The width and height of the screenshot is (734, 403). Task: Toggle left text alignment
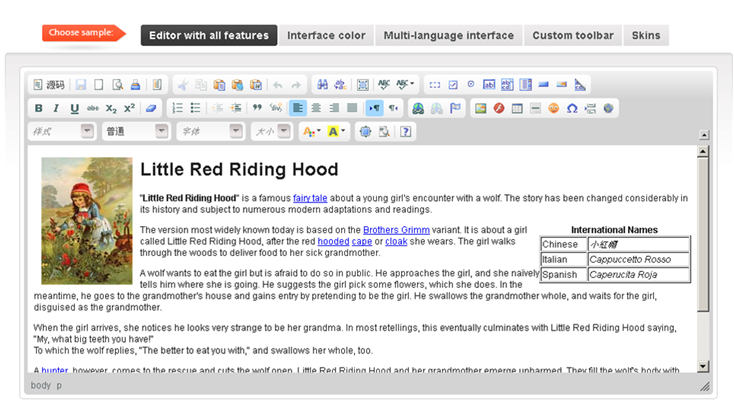point(298,108)
